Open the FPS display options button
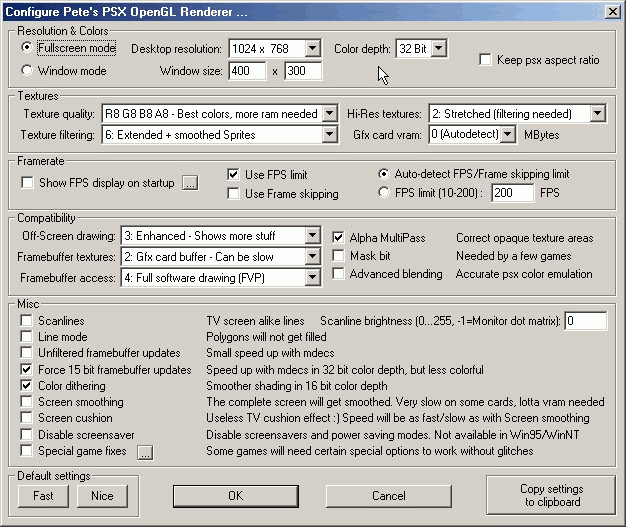 tap(190, 183)
